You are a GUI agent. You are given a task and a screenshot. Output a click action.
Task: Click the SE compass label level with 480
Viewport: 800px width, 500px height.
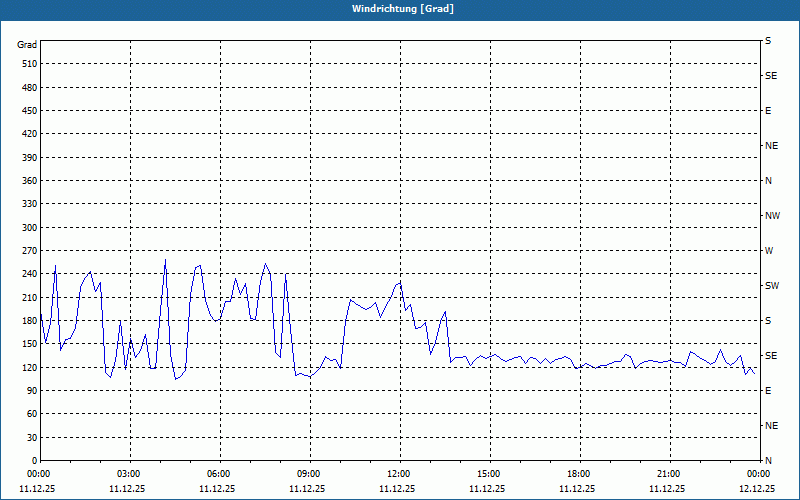point(771,76)
